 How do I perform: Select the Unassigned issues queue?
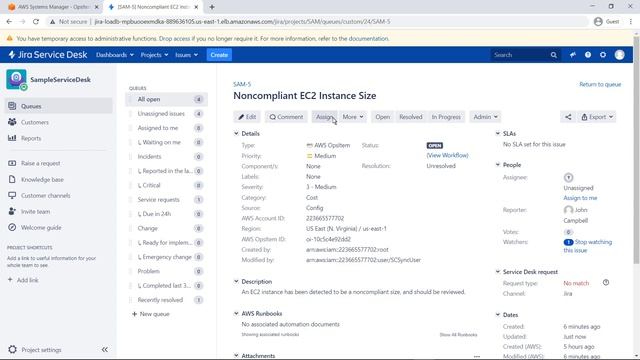pyautogui.click(x=167, y=113)
